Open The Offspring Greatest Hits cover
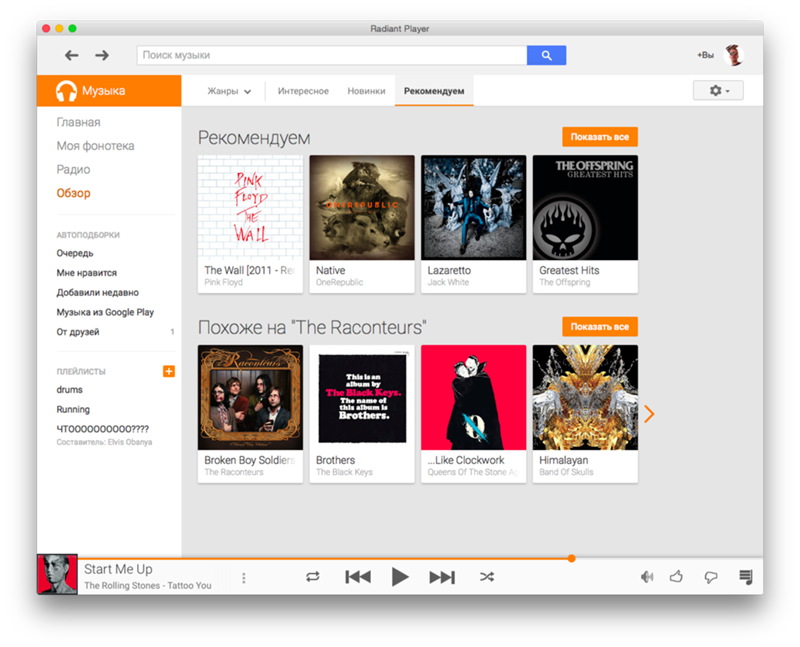 coord(585,208)
